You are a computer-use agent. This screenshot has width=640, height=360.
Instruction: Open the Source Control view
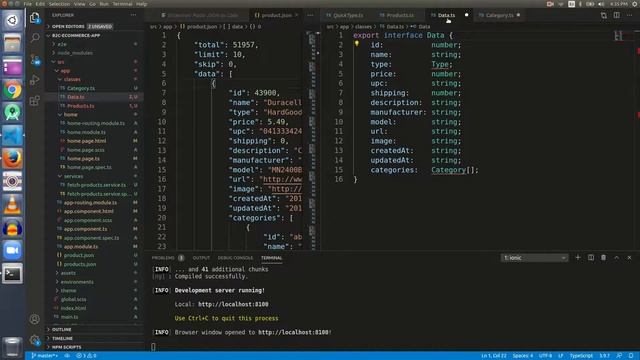click(35, 59)
